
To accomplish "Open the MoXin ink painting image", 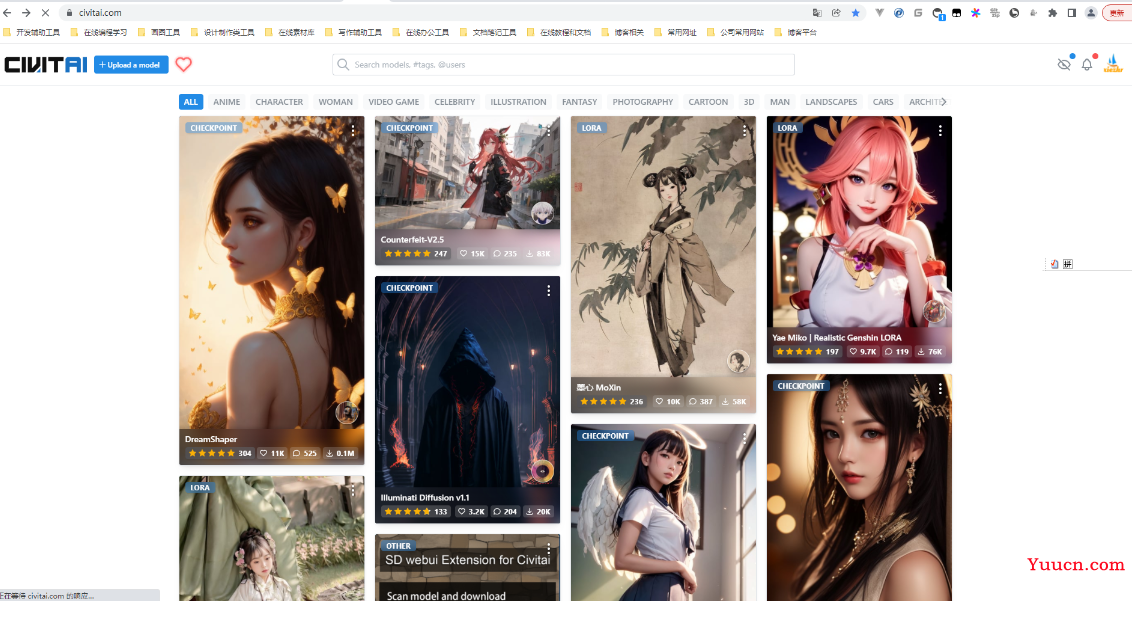I will [x=663, y=246].
